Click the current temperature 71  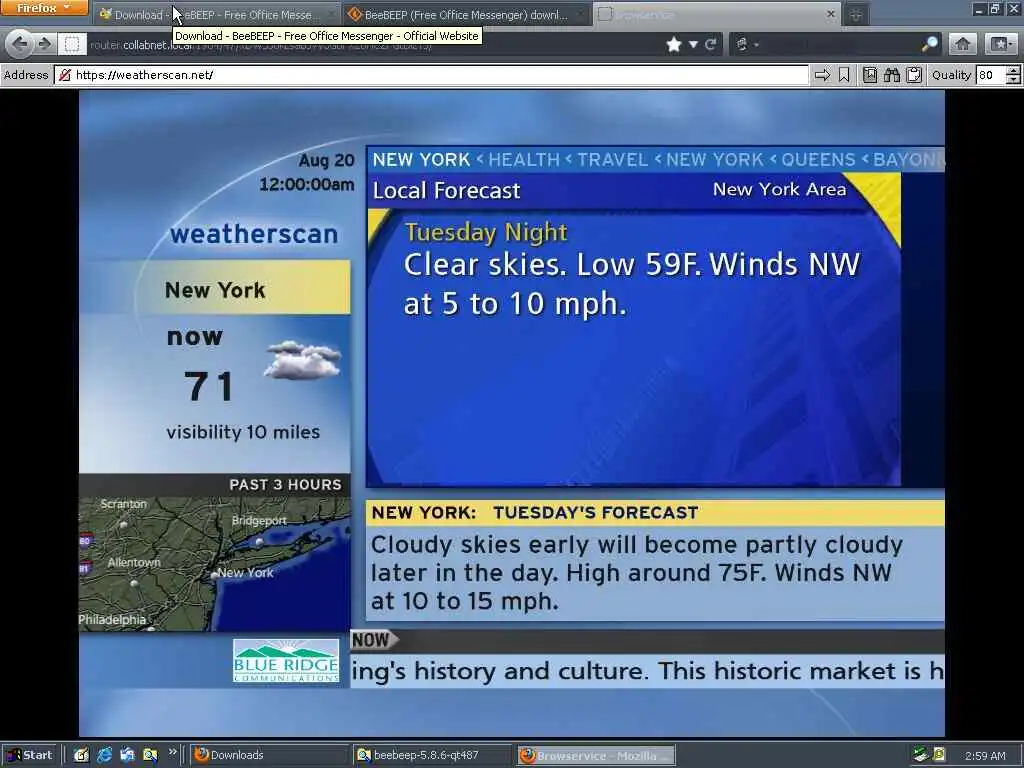tap(208, 386)
